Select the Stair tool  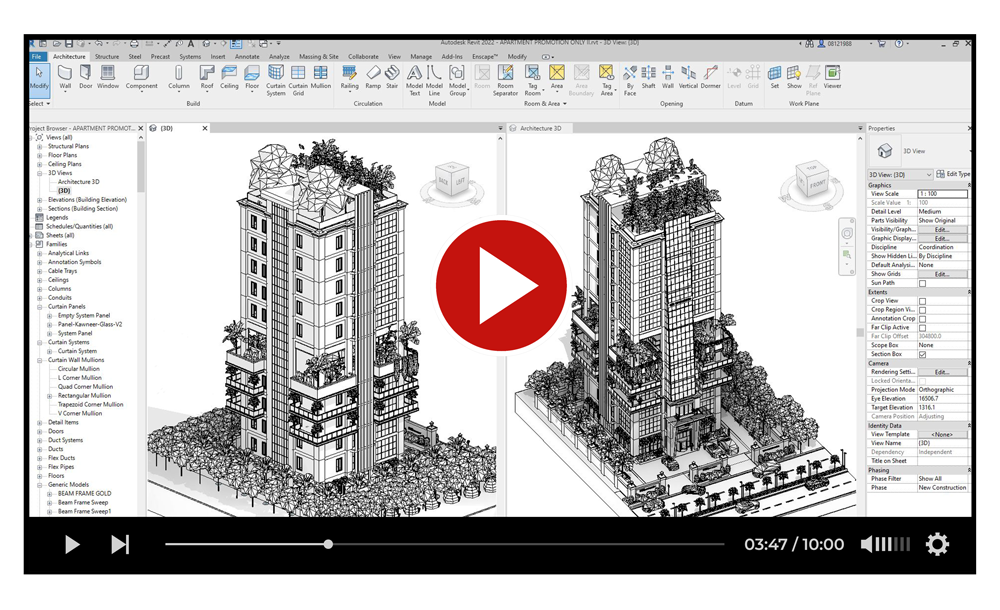(392, 77)
